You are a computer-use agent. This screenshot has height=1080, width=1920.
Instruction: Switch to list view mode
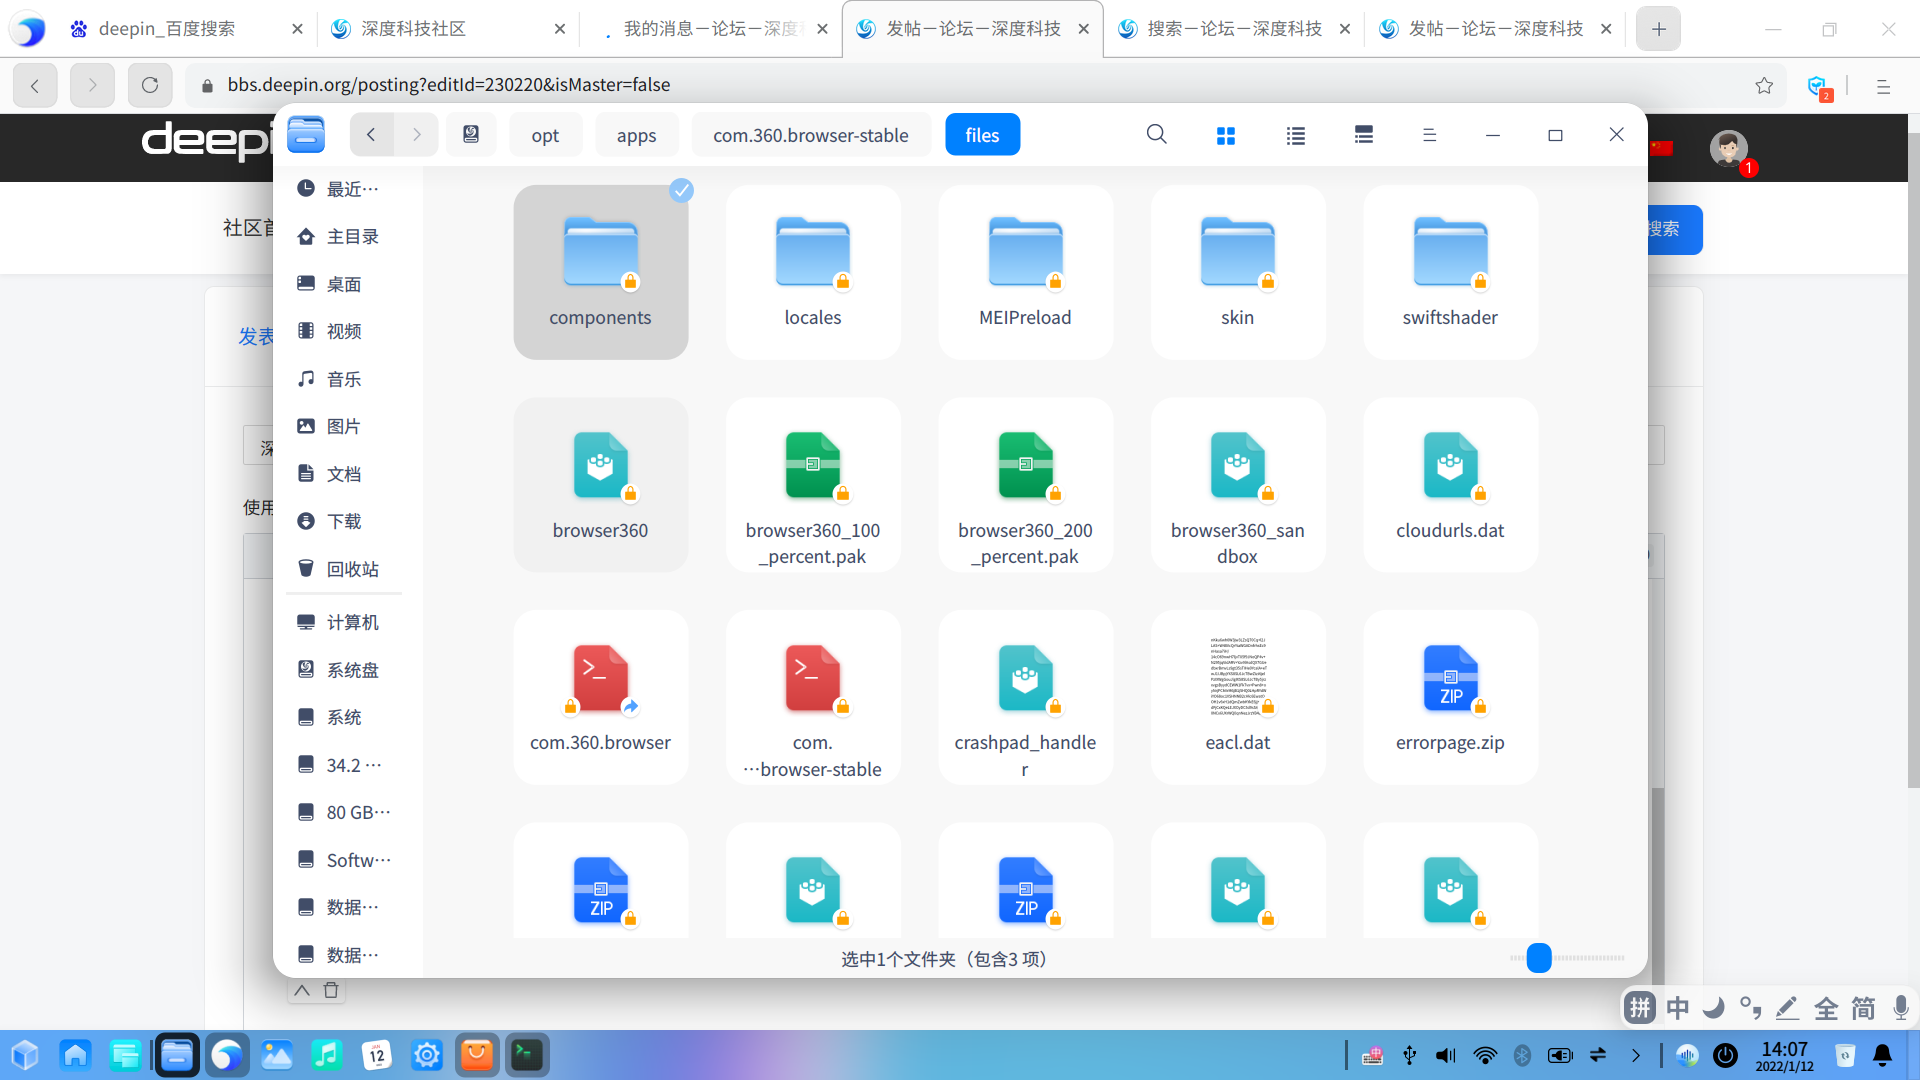(x=1295, y=135)
